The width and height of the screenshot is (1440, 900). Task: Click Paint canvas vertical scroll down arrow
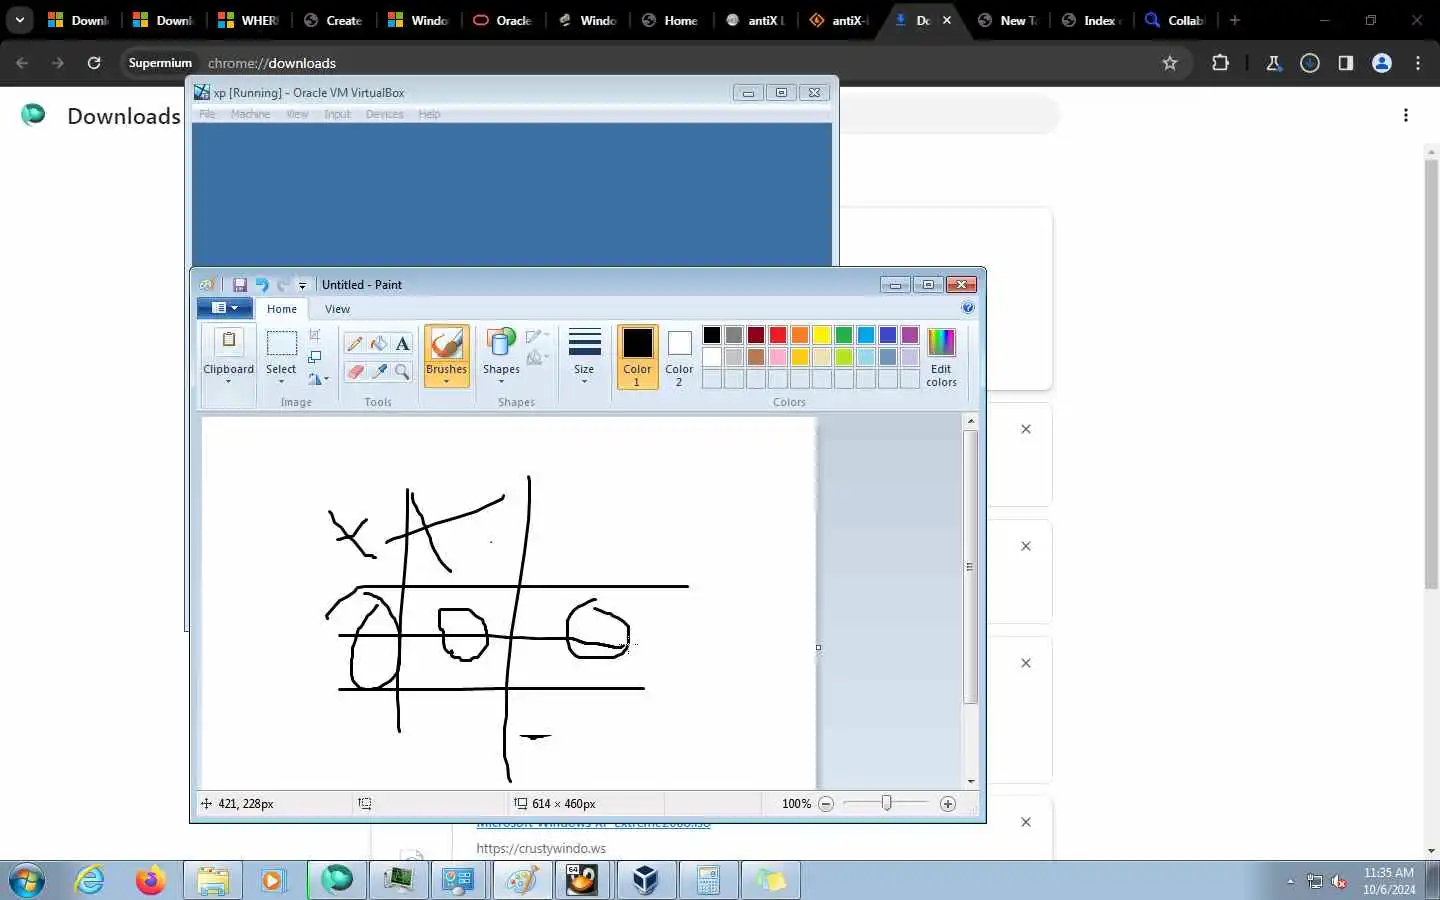pos(970,782)
